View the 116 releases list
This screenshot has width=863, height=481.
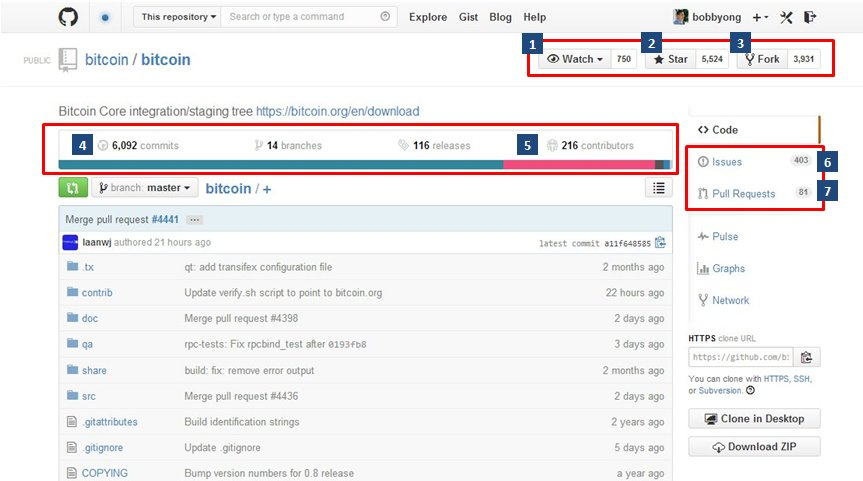coord(434,145)
